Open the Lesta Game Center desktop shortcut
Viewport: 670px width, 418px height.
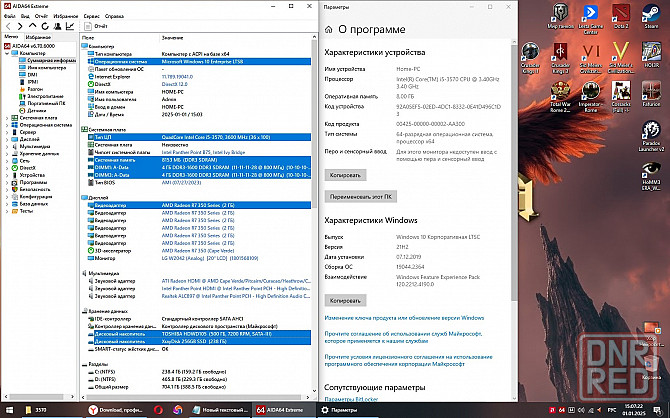[591, 18]
